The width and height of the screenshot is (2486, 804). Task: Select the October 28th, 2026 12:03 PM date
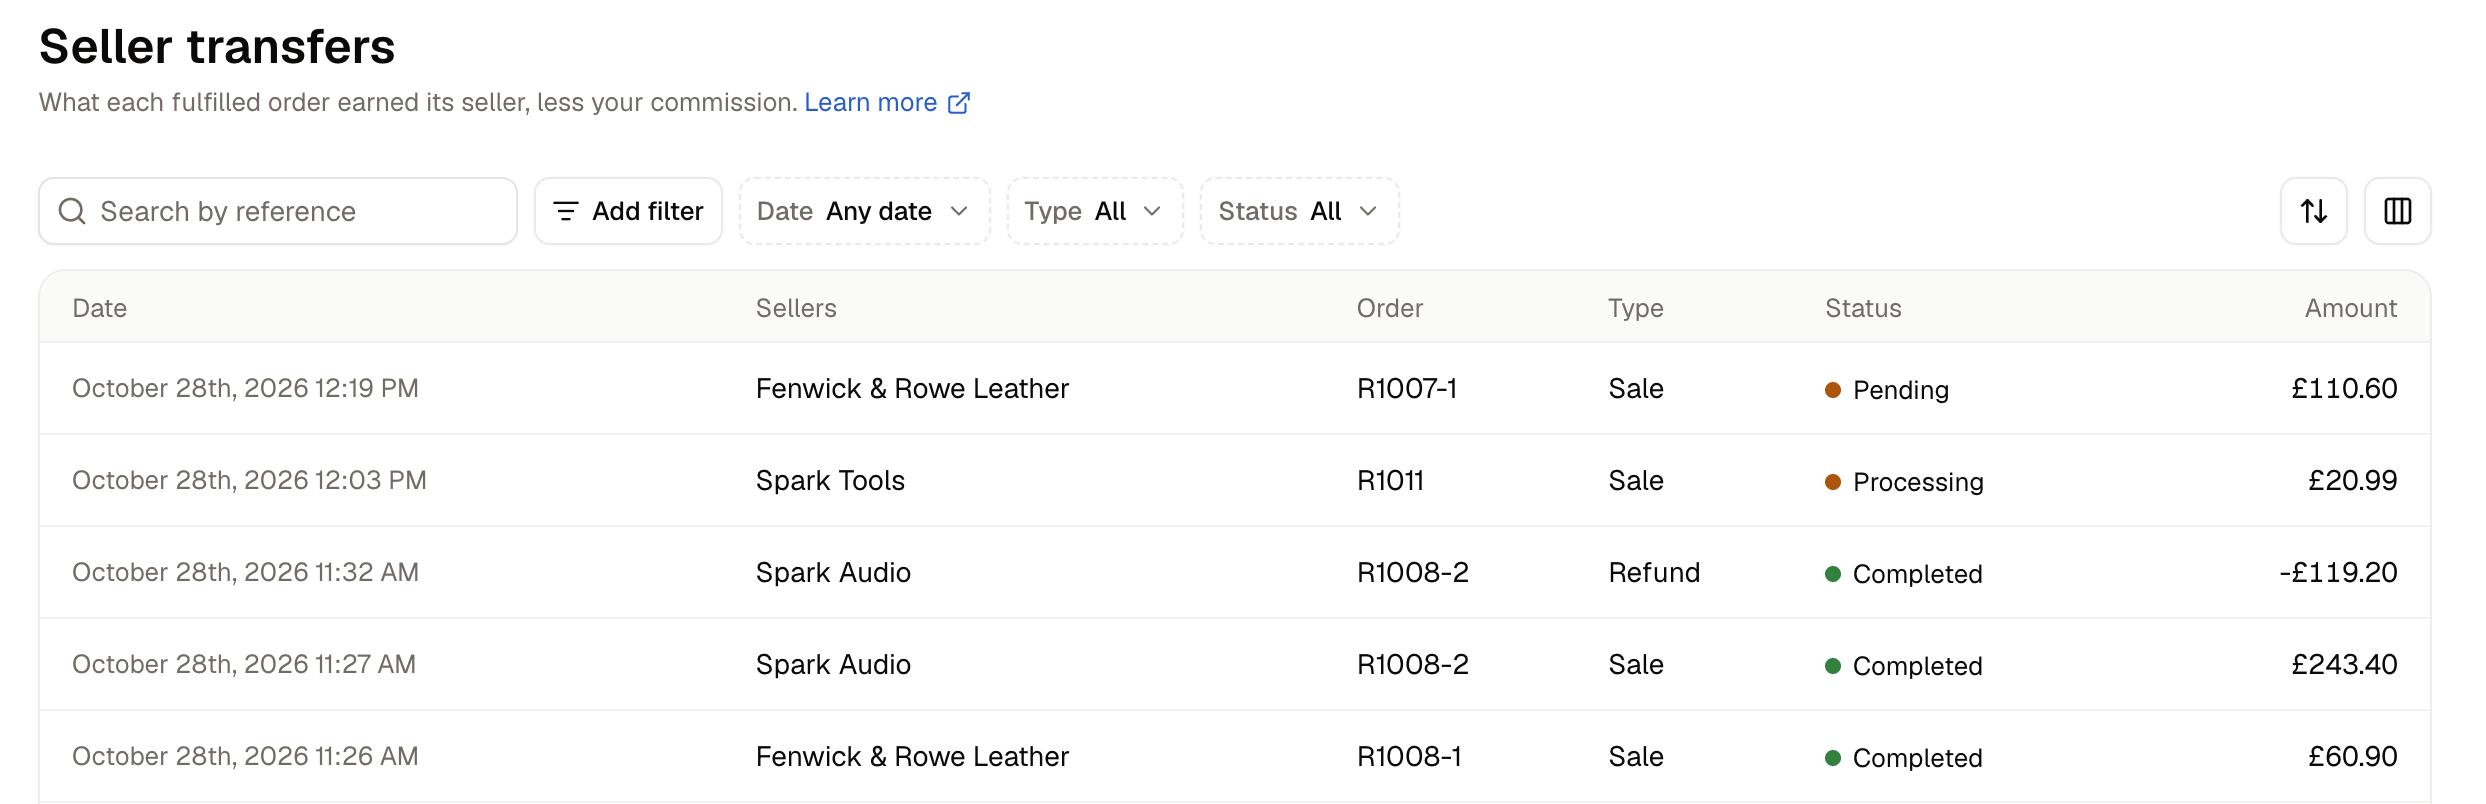tap(249, 480)
